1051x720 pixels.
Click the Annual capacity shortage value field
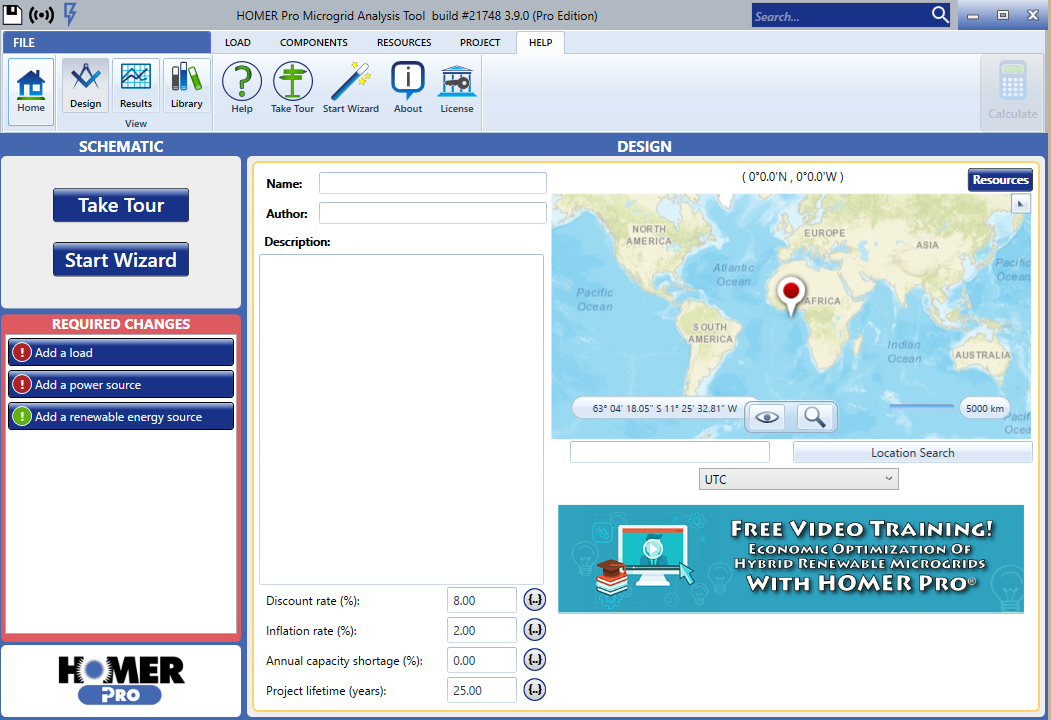[x=481, y=660]
